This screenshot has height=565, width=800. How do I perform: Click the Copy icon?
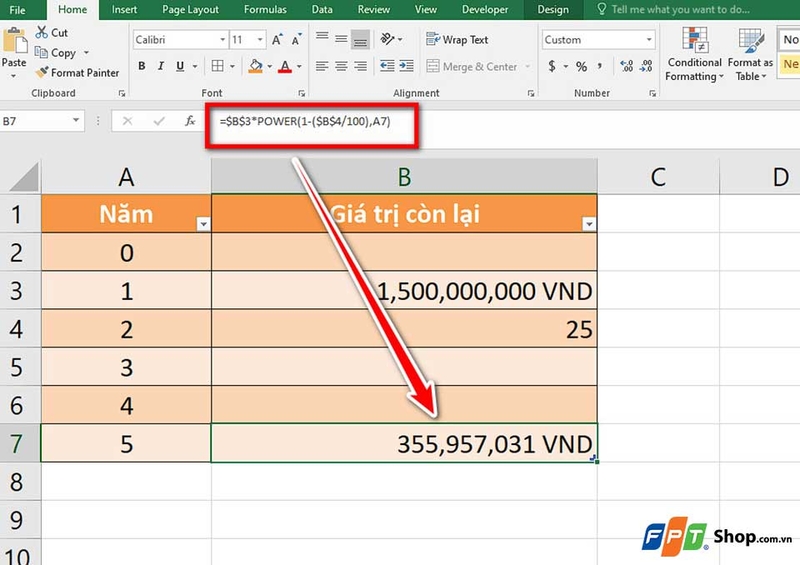tap(41, 52)
